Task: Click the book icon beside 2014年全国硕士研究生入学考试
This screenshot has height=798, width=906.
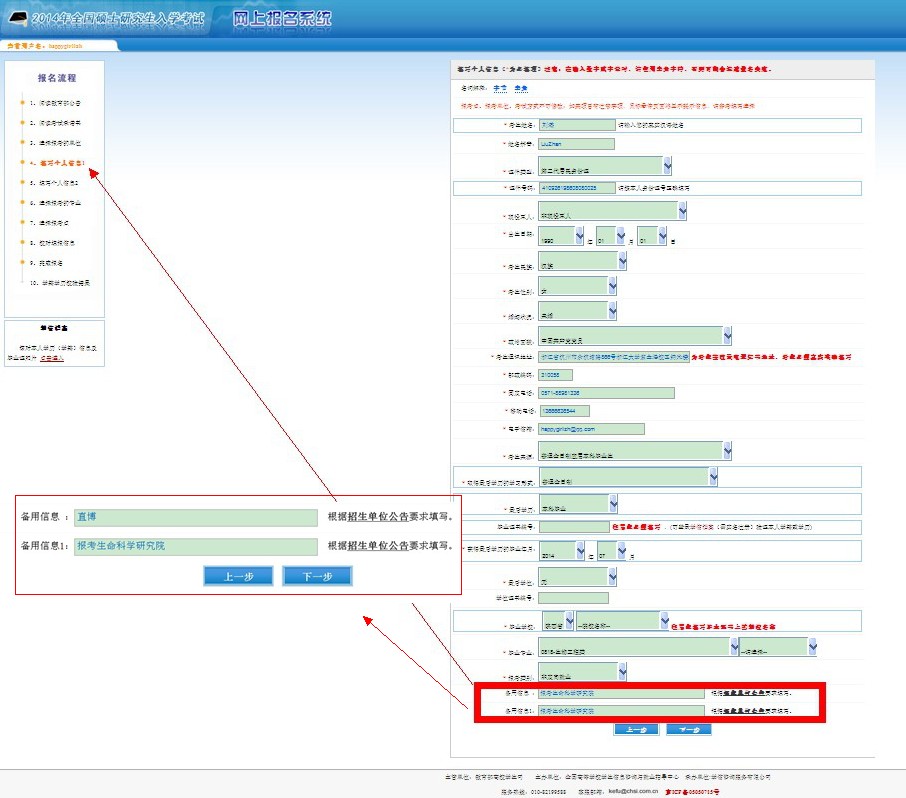Action: tap(18, 20)
